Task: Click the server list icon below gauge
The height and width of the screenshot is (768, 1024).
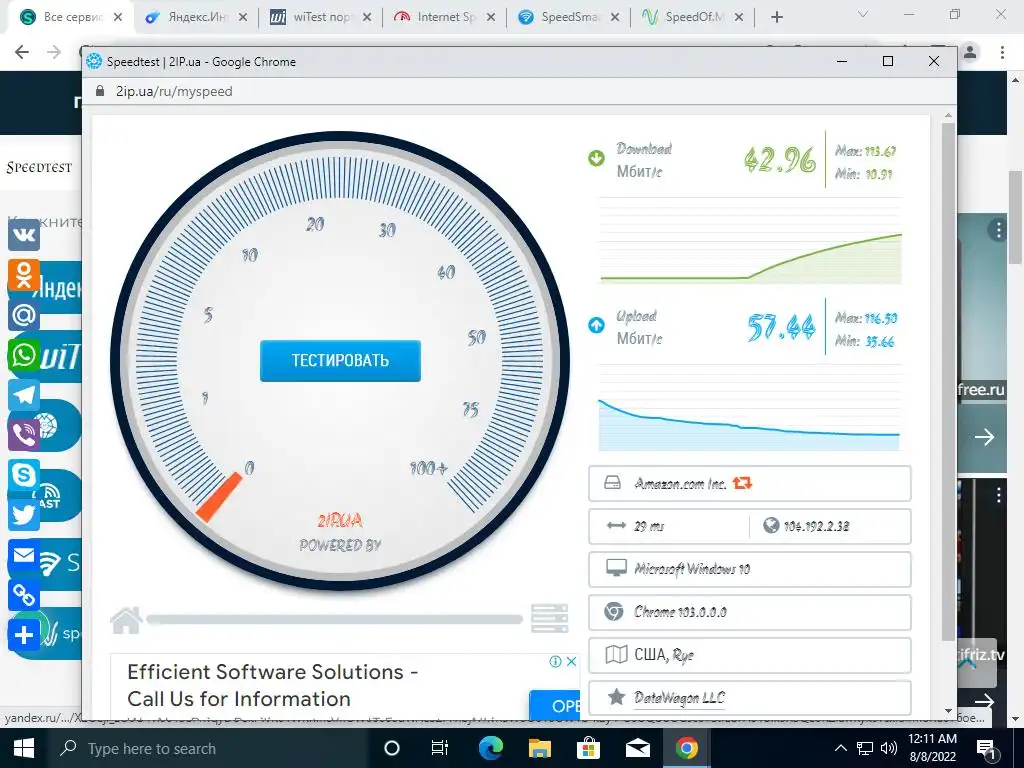Action: point(549,618)
